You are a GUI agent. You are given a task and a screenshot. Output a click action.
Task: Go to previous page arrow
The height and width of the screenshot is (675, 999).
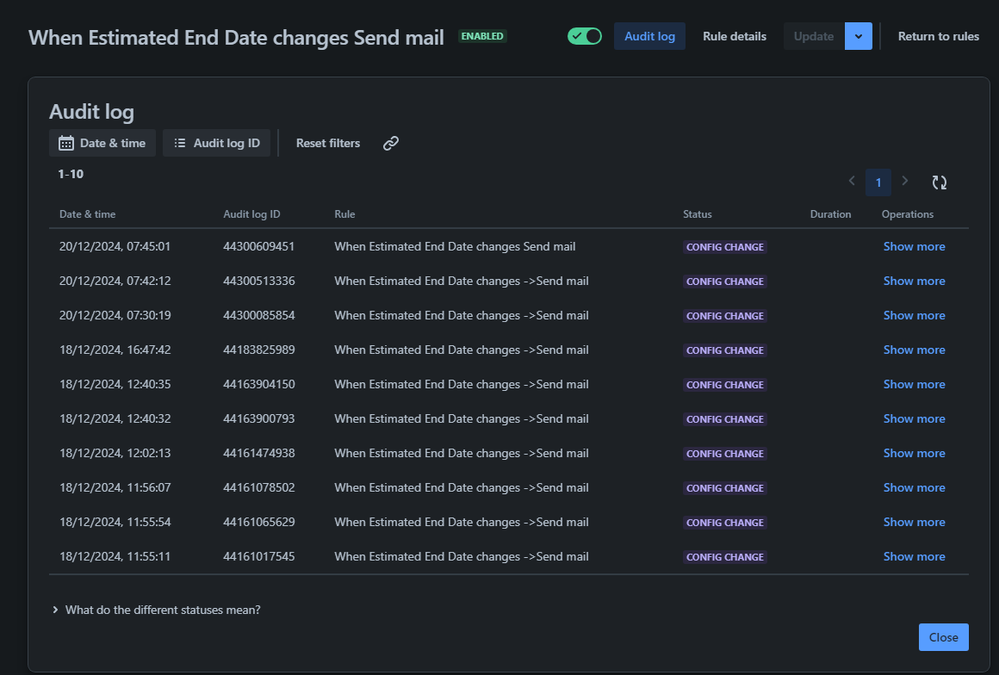[x=851, y=181]
